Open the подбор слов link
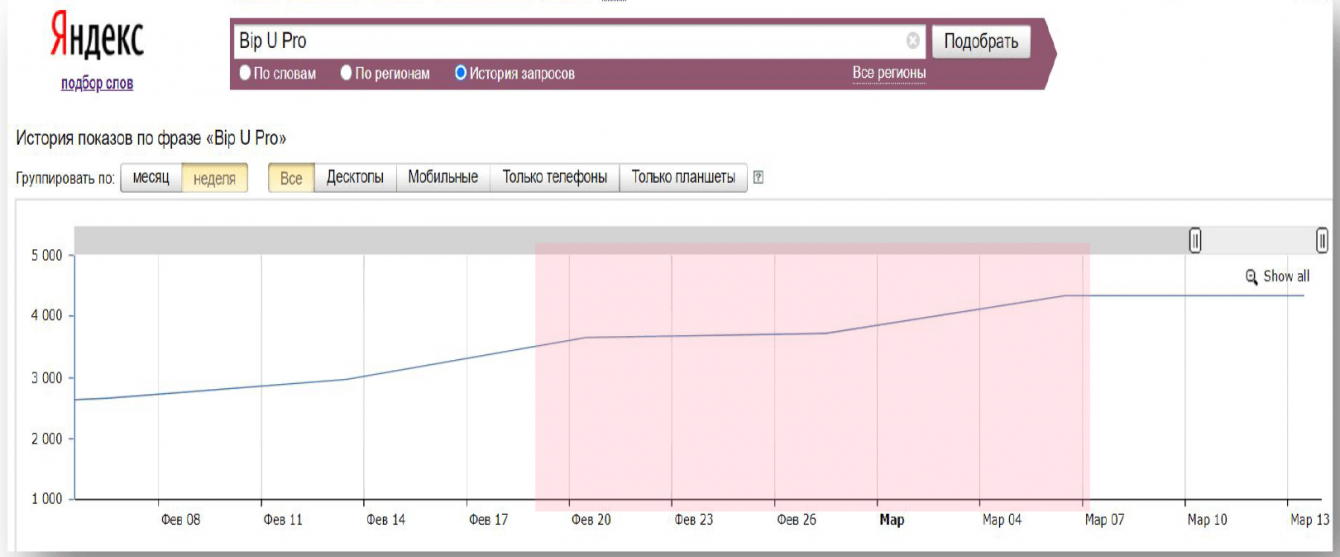Image resolution: width=1340 pixels, height=557 pixels. 97,83
